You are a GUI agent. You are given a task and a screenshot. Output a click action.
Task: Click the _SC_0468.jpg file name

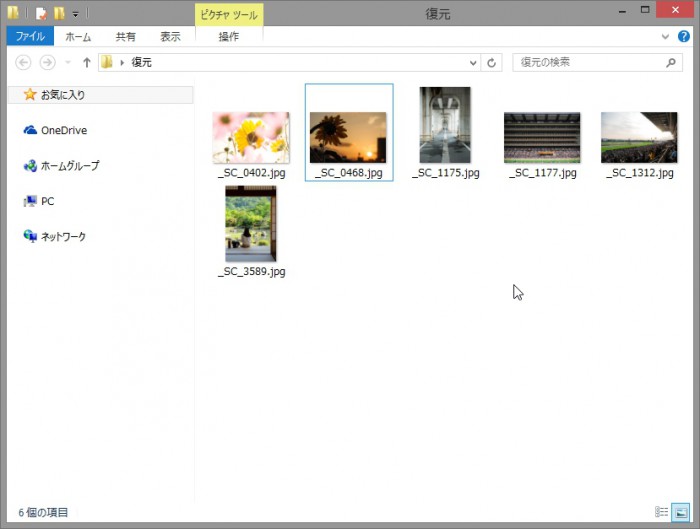coord(349,173)
